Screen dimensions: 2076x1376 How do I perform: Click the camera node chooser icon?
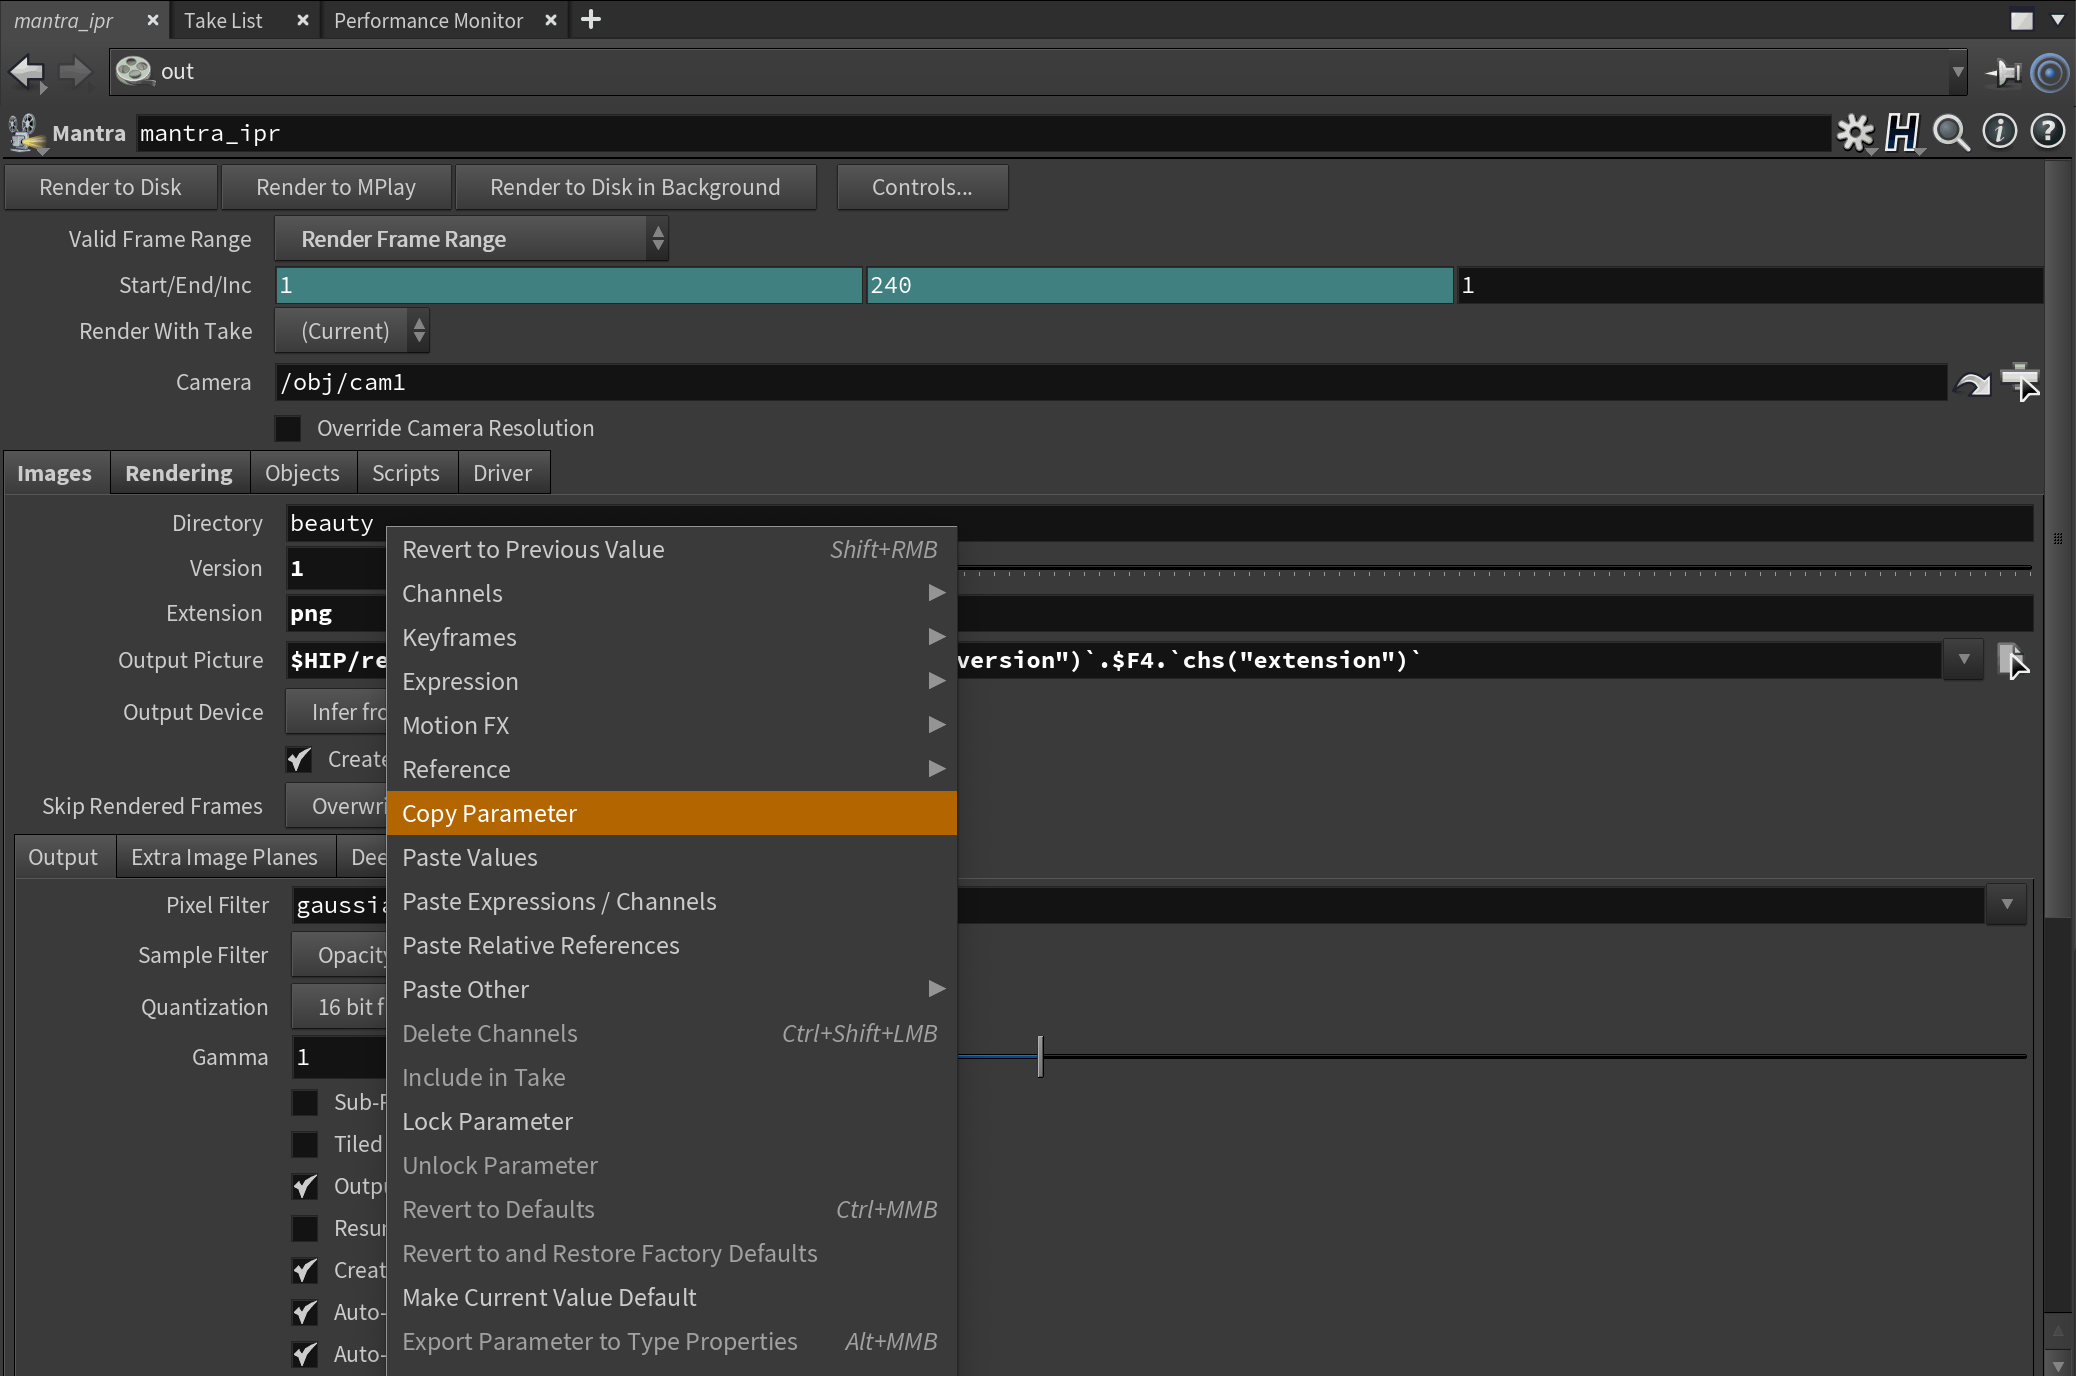(2020, 382)
